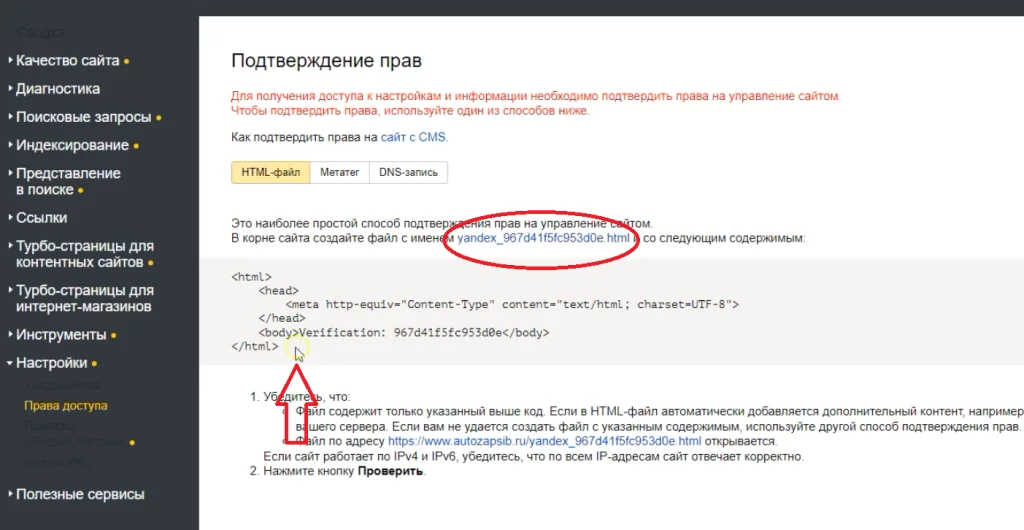Image resolution: width=1024 pixels, height=530 pixels.
Task: Switch to the Метатег tab
Action: pos(340,173)
